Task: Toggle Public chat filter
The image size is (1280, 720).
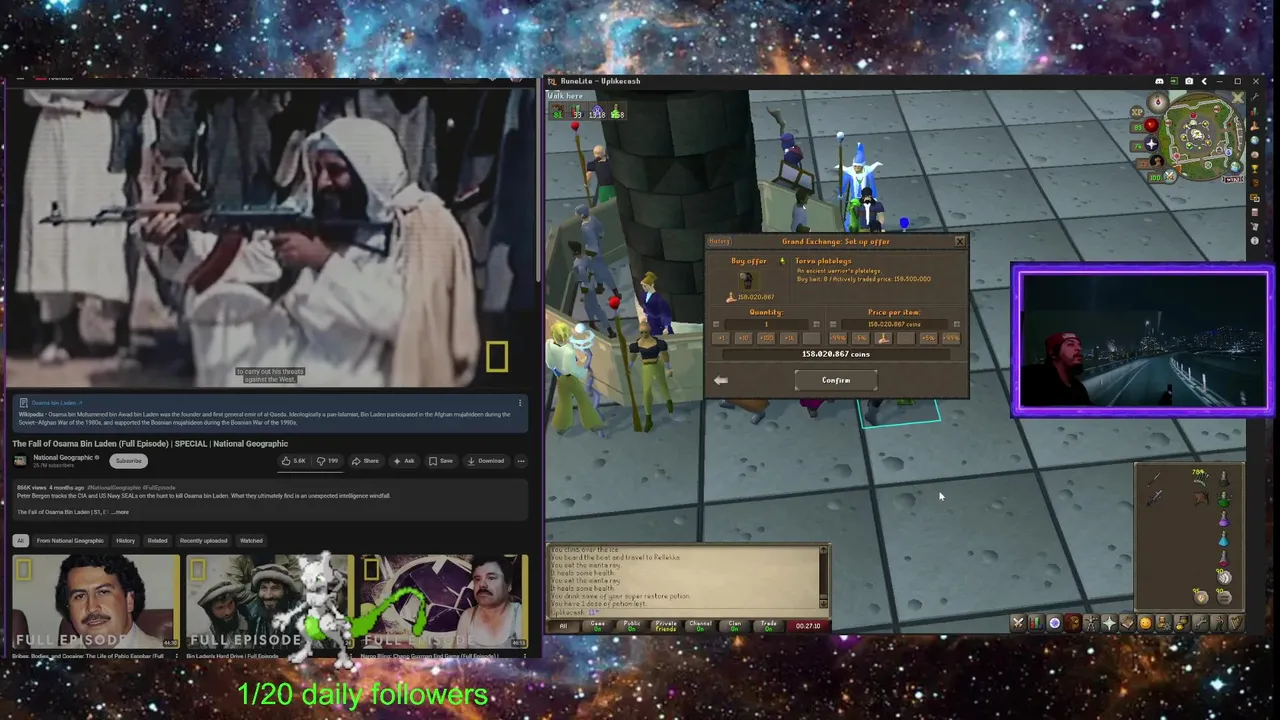Action: (x=632, y=626)
